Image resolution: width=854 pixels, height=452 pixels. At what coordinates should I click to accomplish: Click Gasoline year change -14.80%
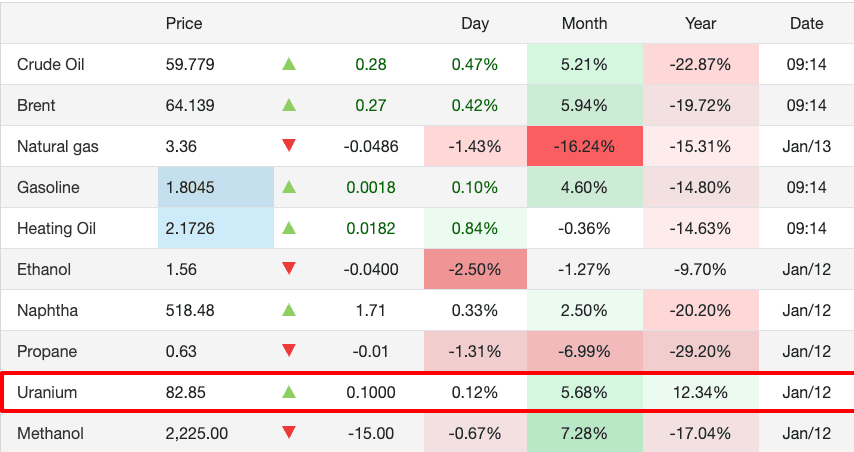pos(700,187)
